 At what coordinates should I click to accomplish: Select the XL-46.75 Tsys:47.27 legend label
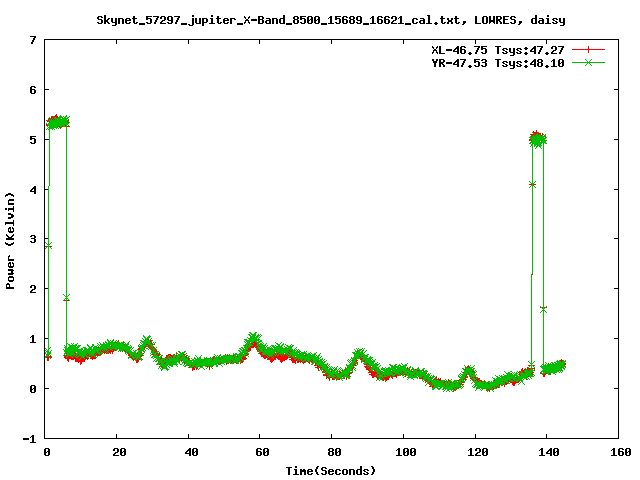pyautogui.click(x=498, y=50)
